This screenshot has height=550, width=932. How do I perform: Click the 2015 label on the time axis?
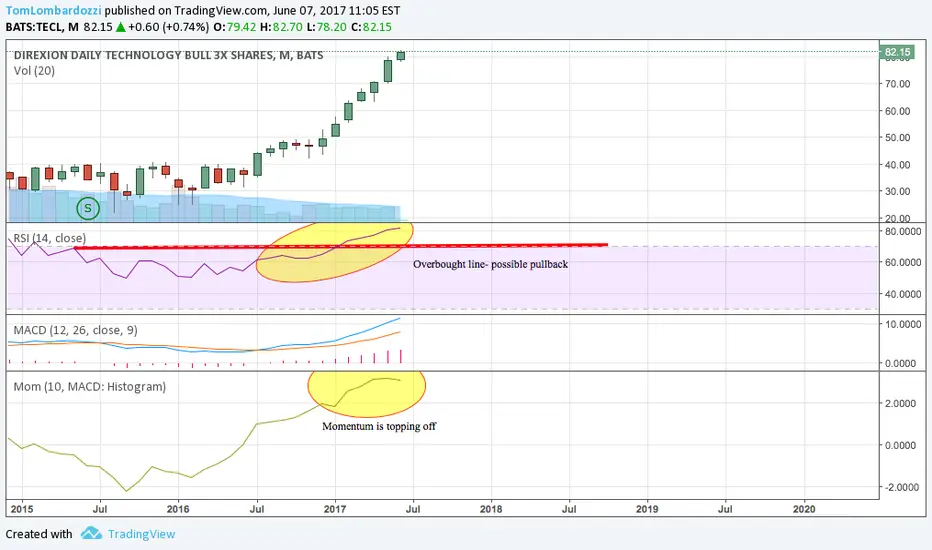point(22,509)
